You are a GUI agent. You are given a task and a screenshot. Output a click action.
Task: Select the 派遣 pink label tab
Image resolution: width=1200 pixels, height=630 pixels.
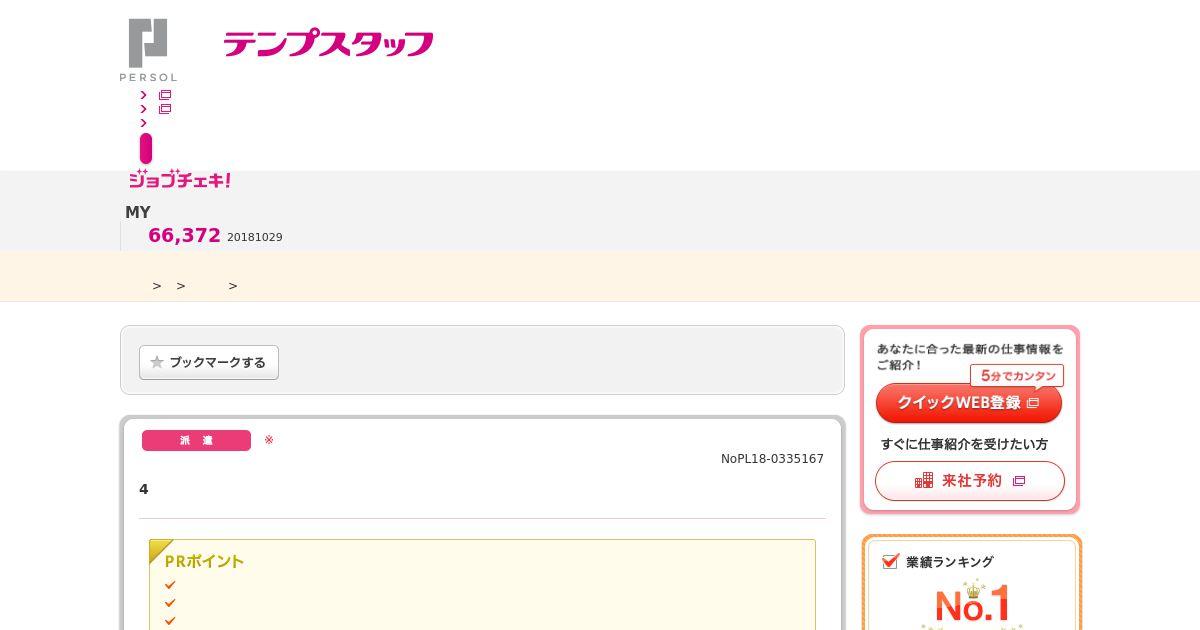point(196,441)
